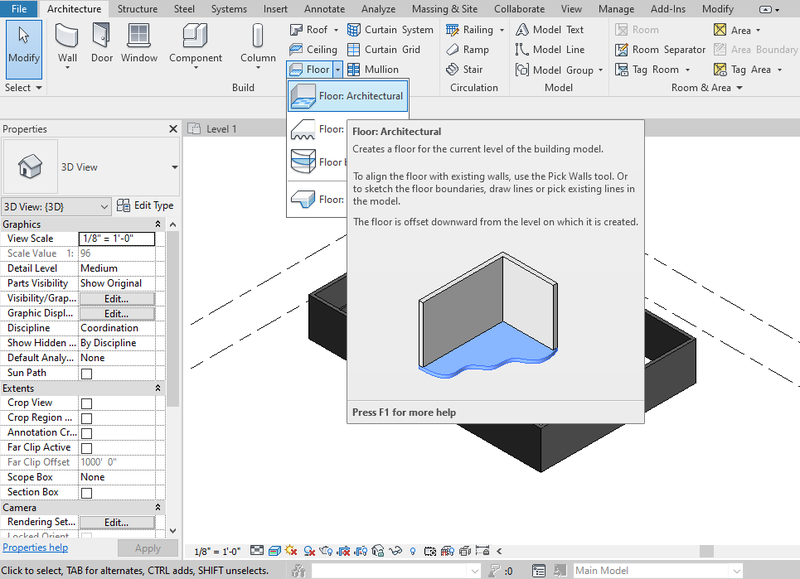Collapse the Camera properties section
Screen dimensions: 800x579
coord(158,508)
